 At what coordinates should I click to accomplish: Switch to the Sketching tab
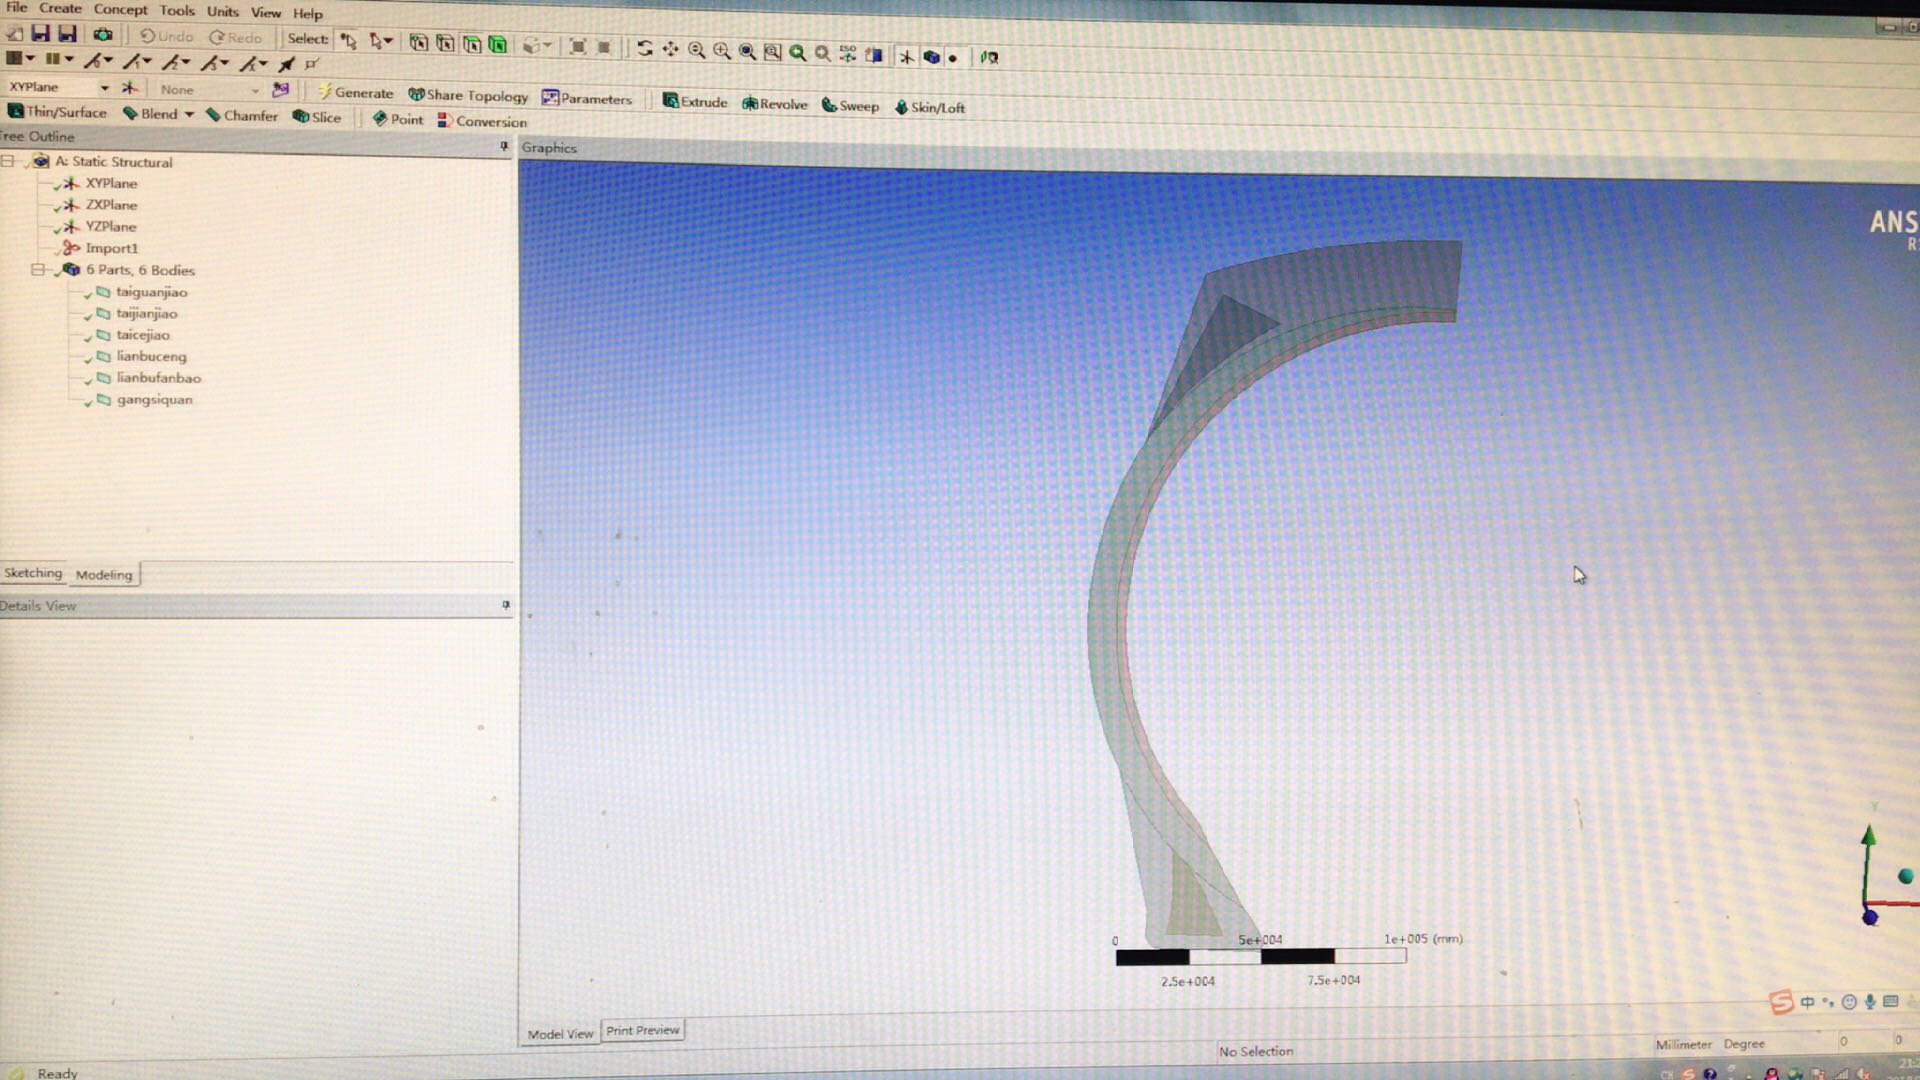pyautogui.click(x=33, y=573)
